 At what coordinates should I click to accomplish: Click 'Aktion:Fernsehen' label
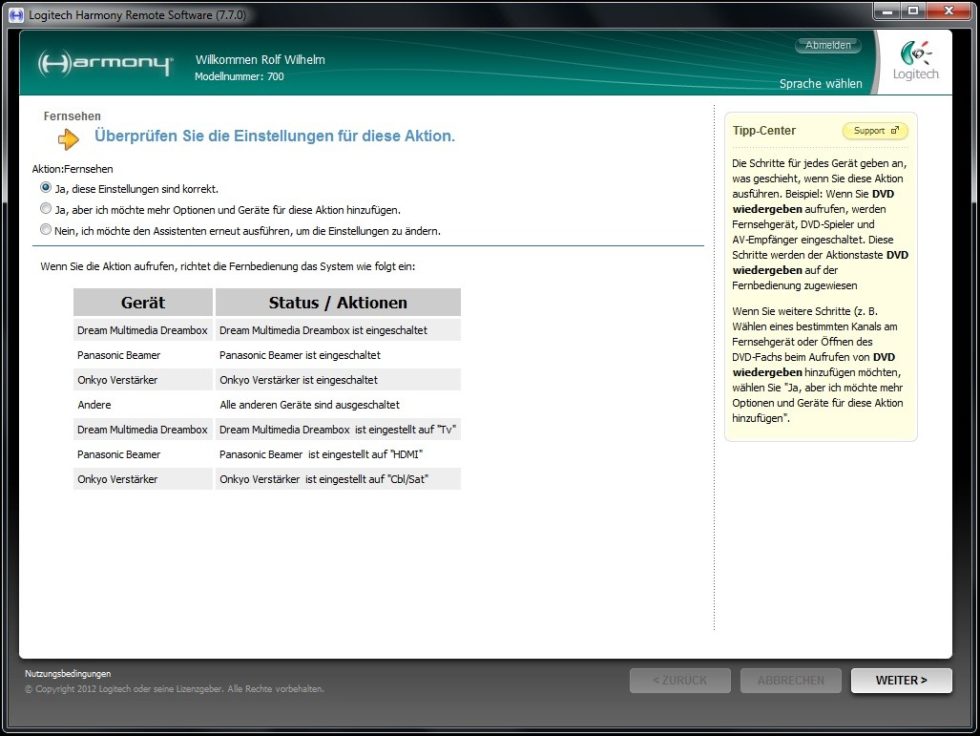click(x=72, y=169)
